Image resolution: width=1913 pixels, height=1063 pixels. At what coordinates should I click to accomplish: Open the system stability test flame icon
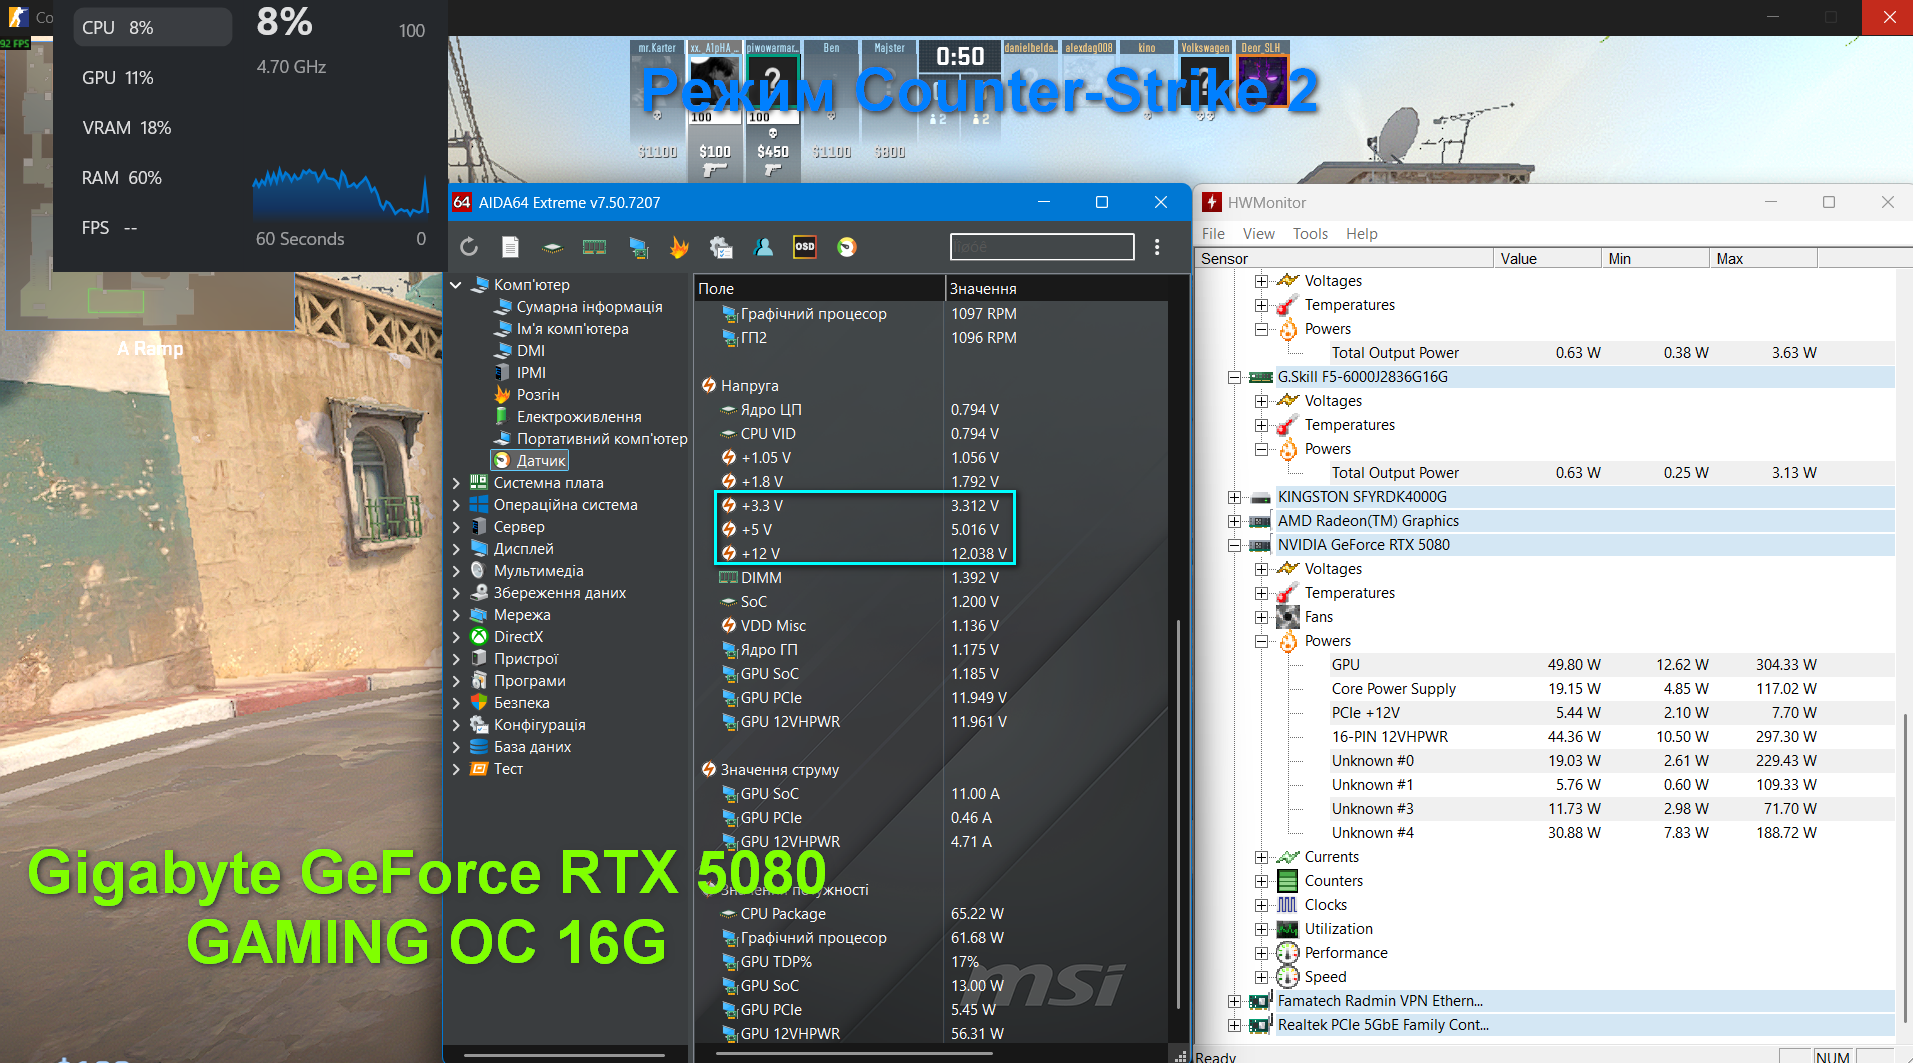click(x=679, y=247)
